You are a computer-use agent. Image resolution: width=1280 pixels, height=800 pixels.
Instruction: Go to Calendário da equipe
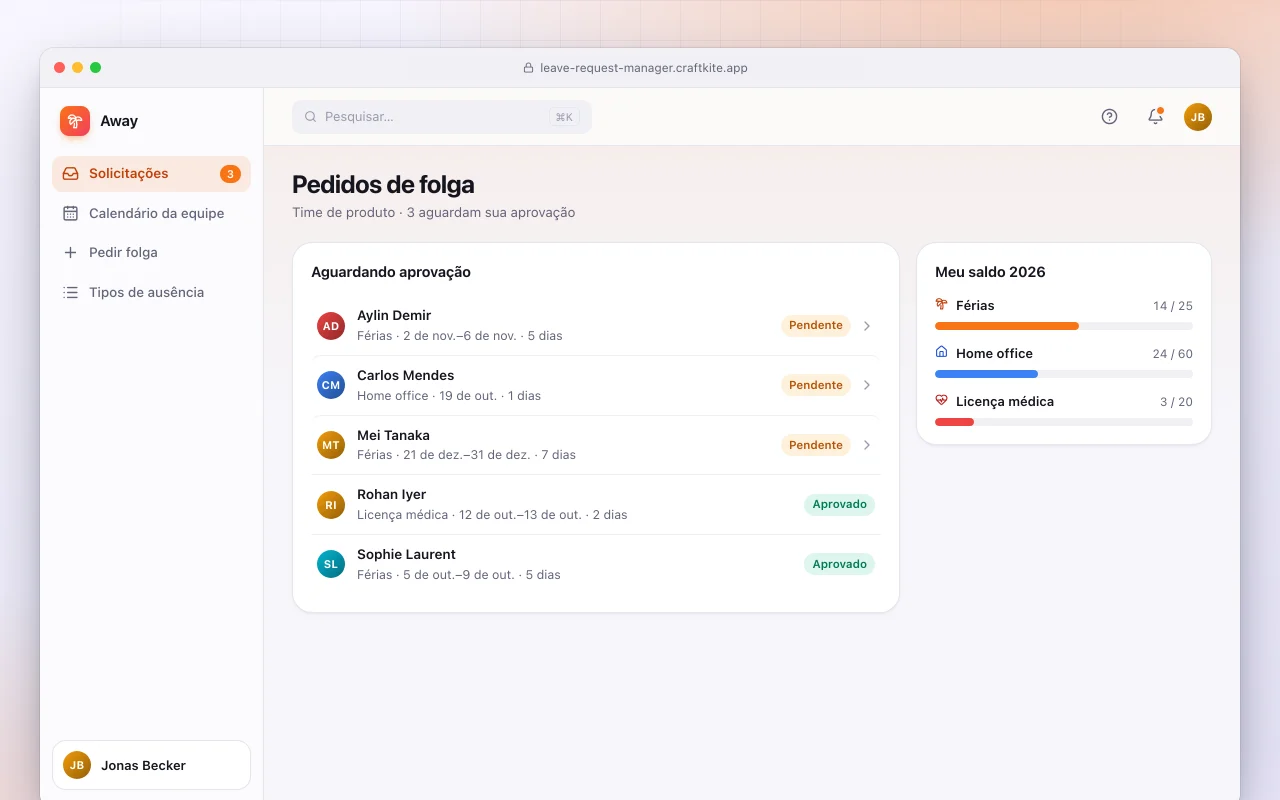click(x=151, y=213)
